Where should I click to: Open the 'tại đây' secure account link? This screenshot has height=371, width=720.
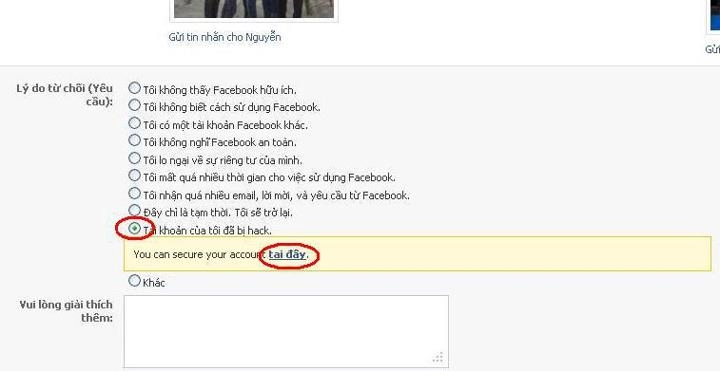pyautogui.click(x=287, y=254)
